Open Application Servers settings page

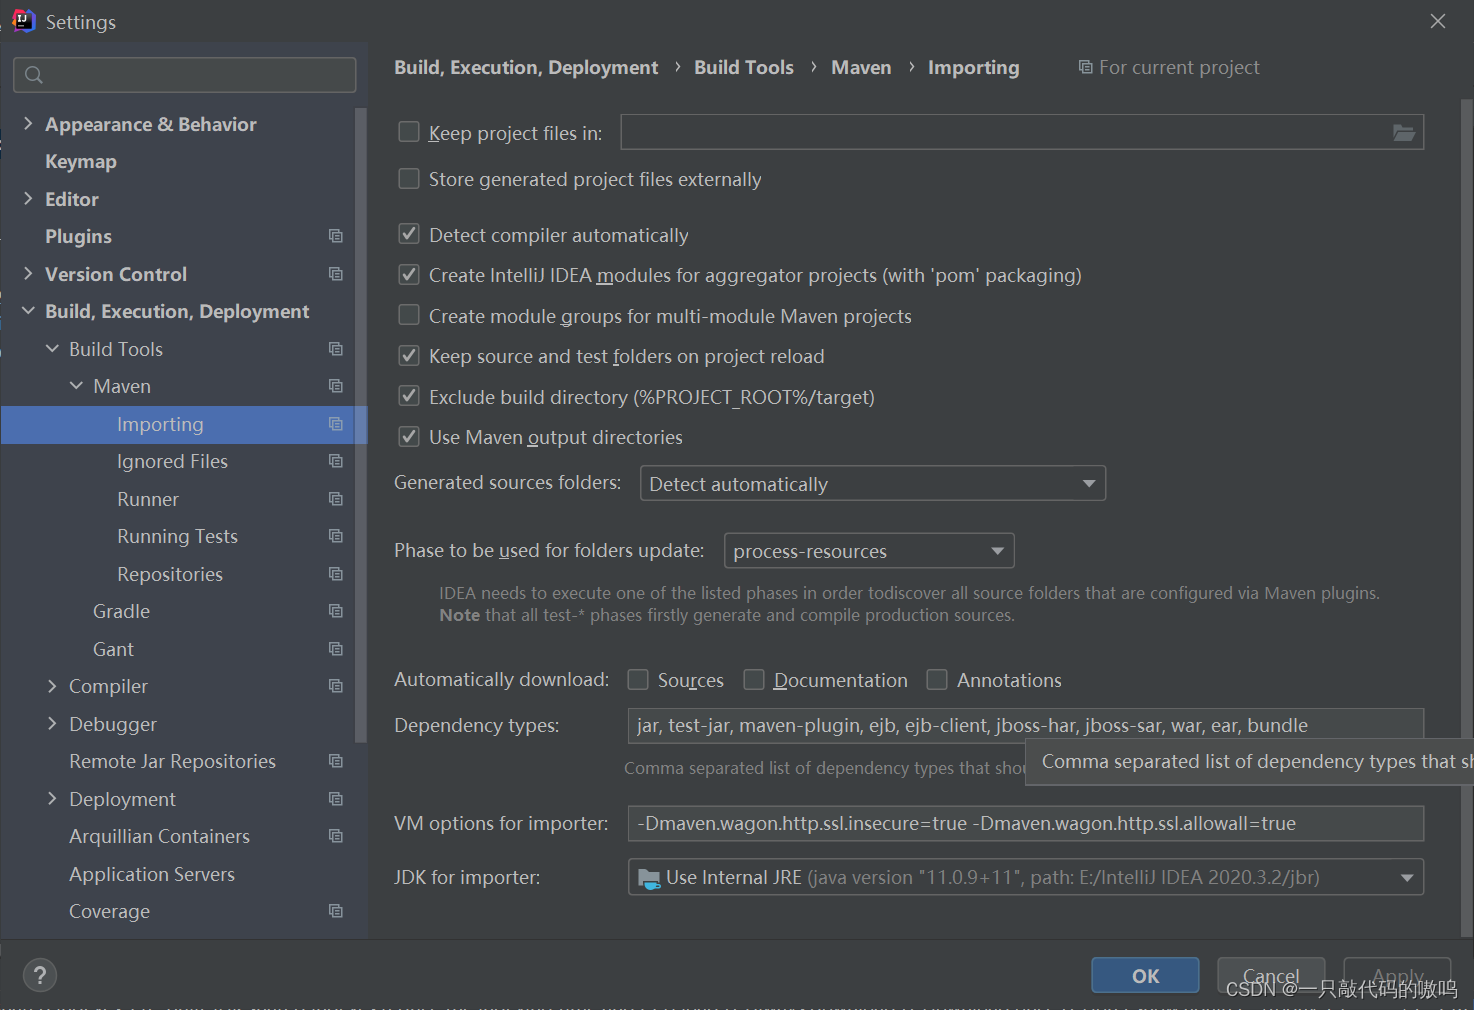(152, 874)
